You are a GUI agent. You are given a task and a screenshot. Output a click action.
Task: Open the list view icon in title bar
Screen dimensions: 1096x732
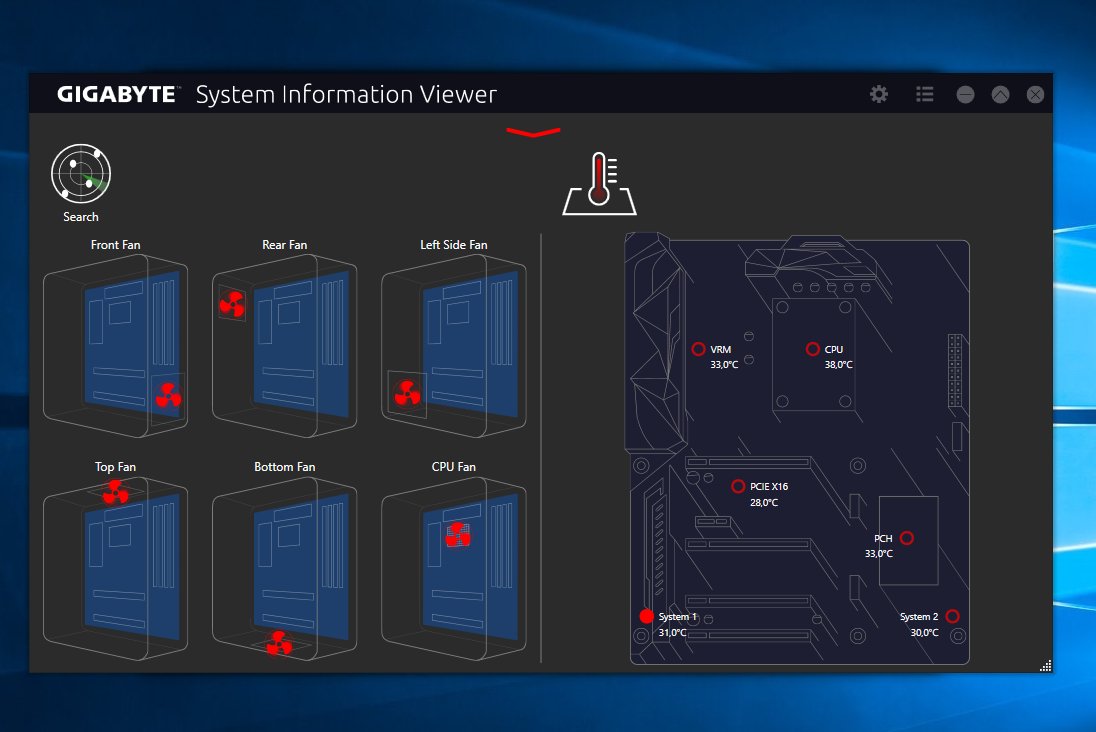click(x=925, y=95)
